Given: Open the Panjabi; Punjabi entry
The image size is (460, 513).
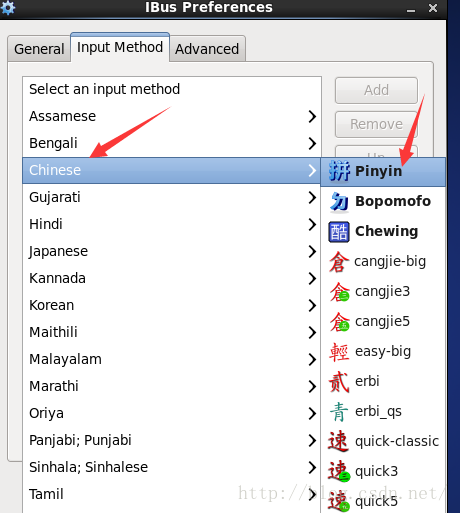Looking at the screenshot, I should 172,440.
